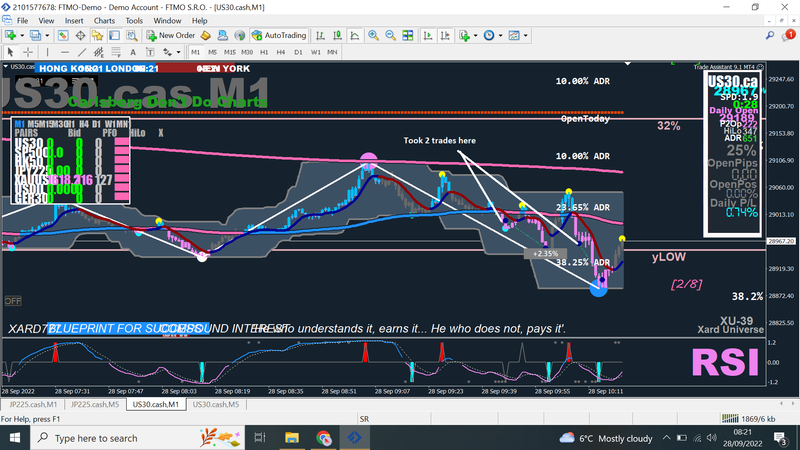The image size is (800, 450).
Task: Show hidden tray icons chevron
Action: pyautogui.click(x=666, y=438)
